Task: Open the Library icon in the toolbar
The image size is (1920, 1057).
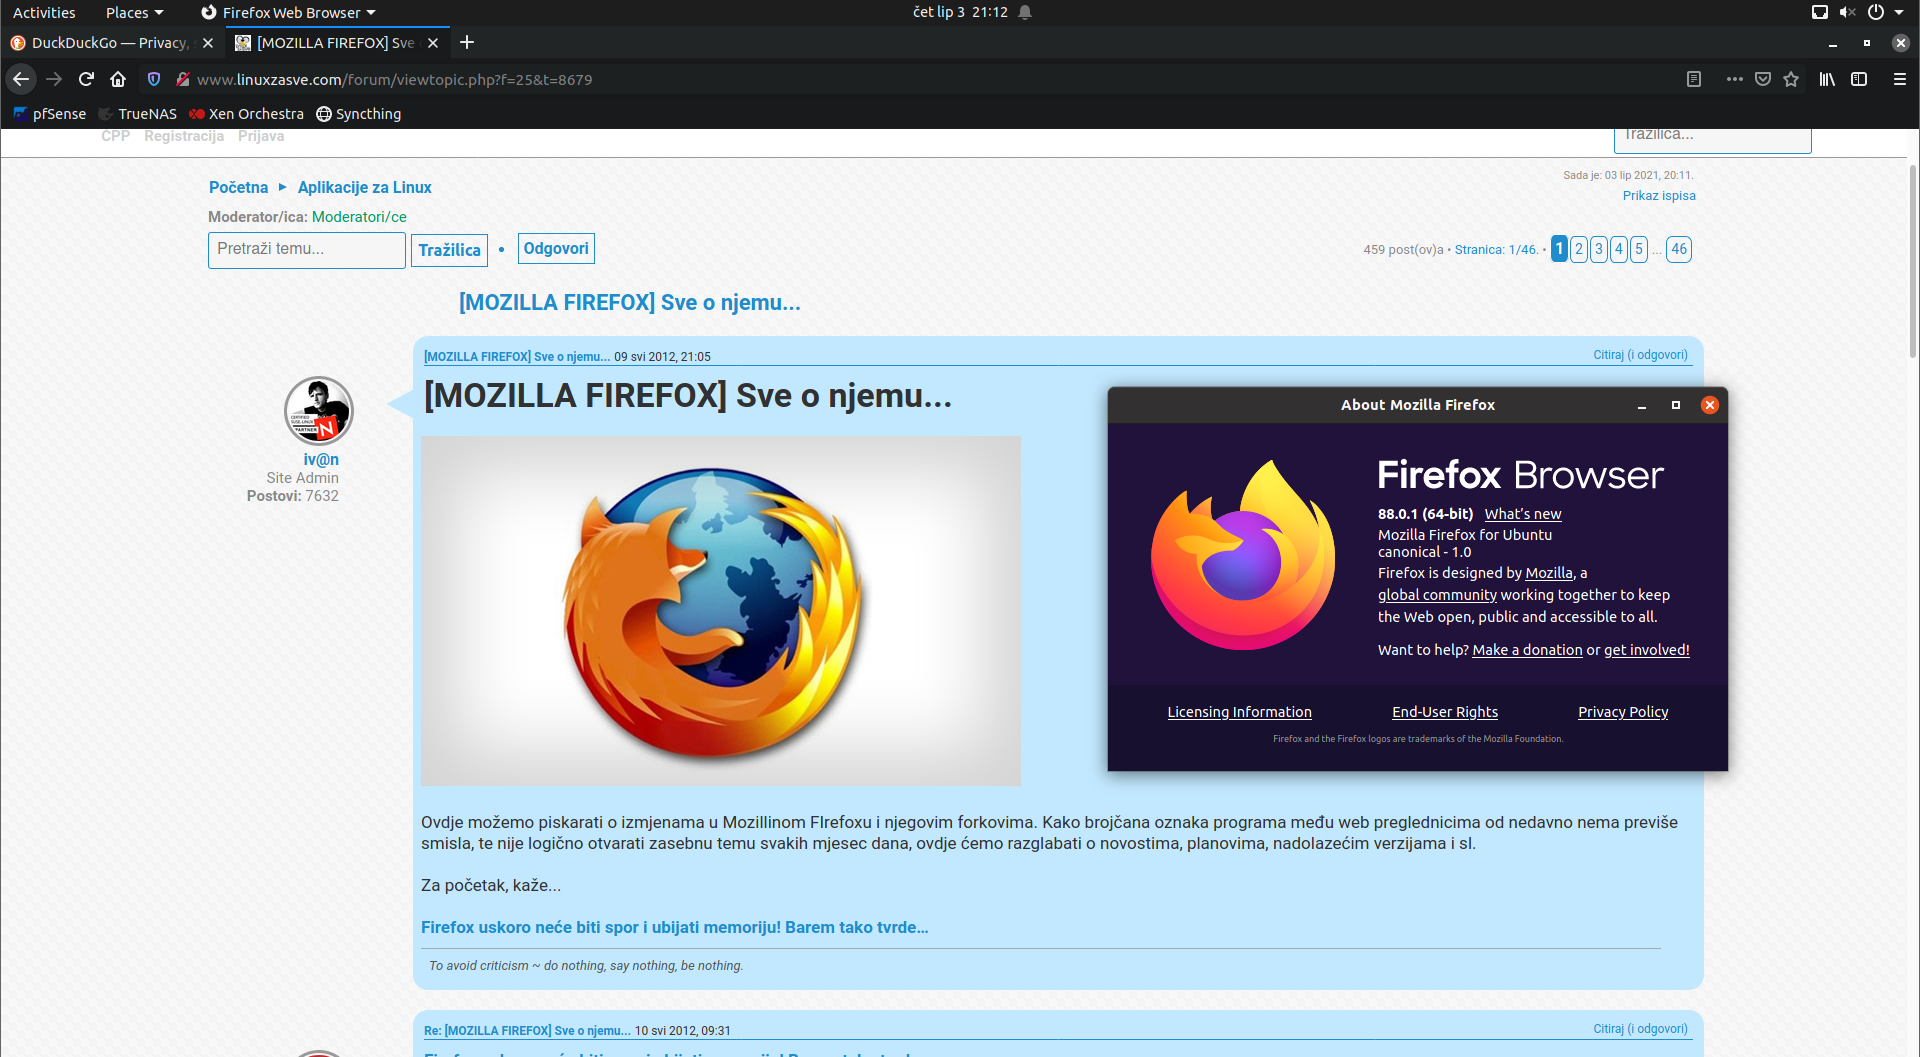Action: (x=1827, y=79)
